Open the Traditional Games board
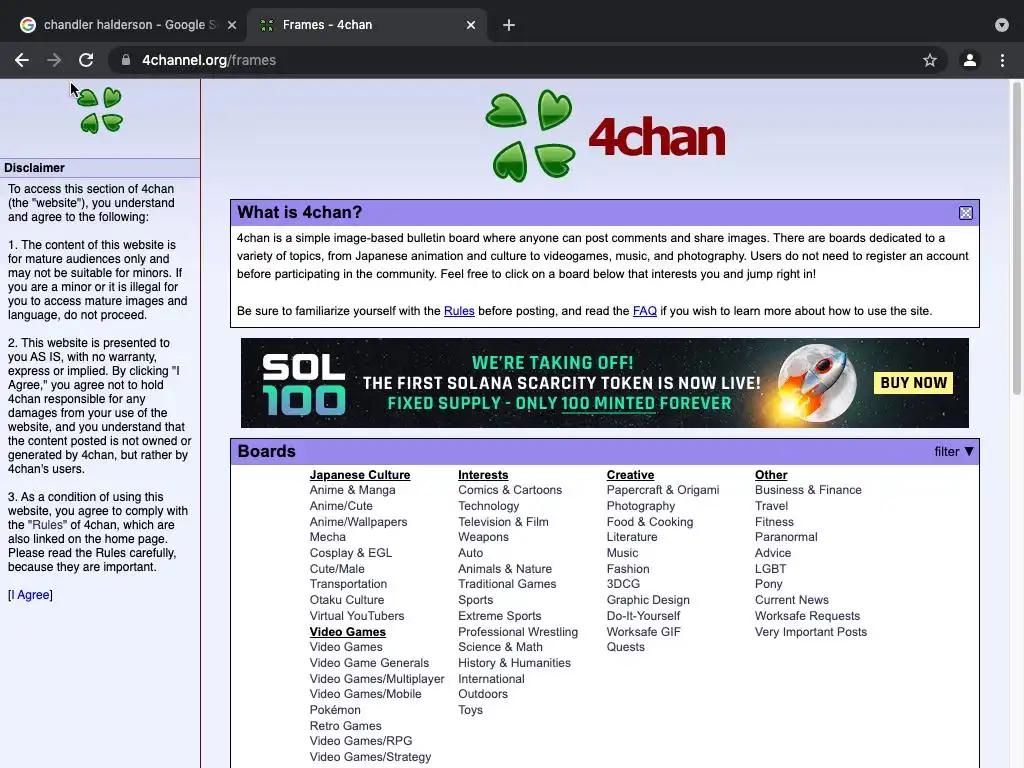The height and width of the screenshot is (768, 1024). point(507,584)
